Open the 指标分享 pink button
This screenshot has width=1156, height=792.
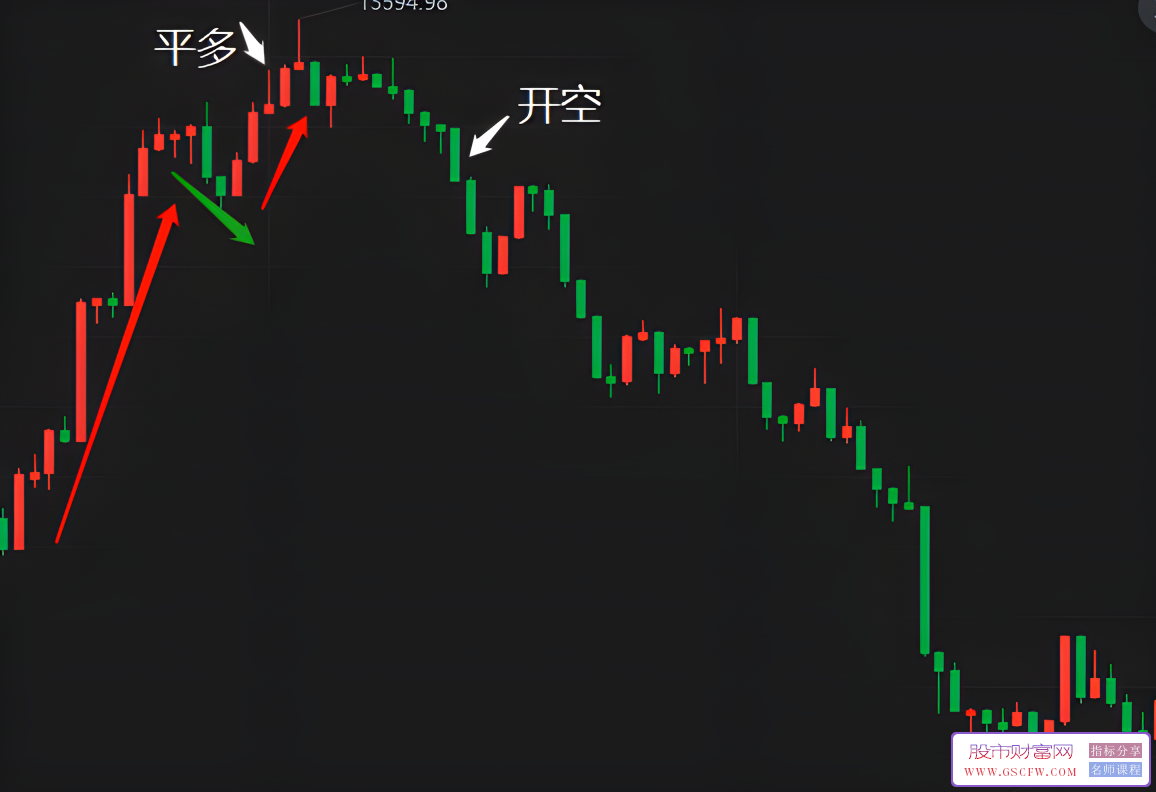coord(1115,751)
